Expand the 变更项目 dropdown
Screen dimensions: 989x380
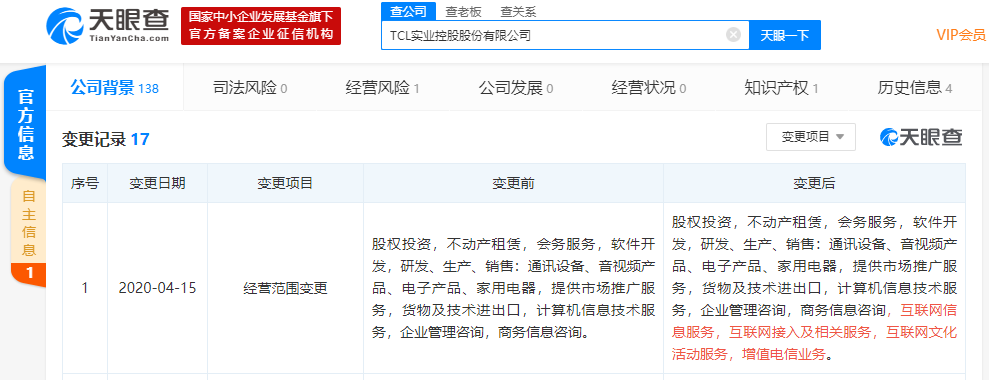(x=811, y=137)
